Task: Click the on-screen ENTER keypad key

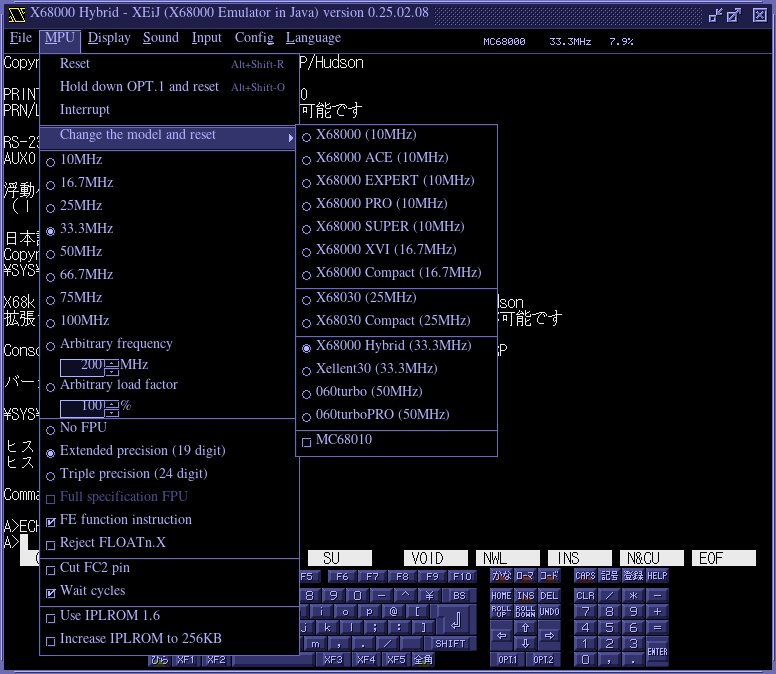Action: [657, 652]
